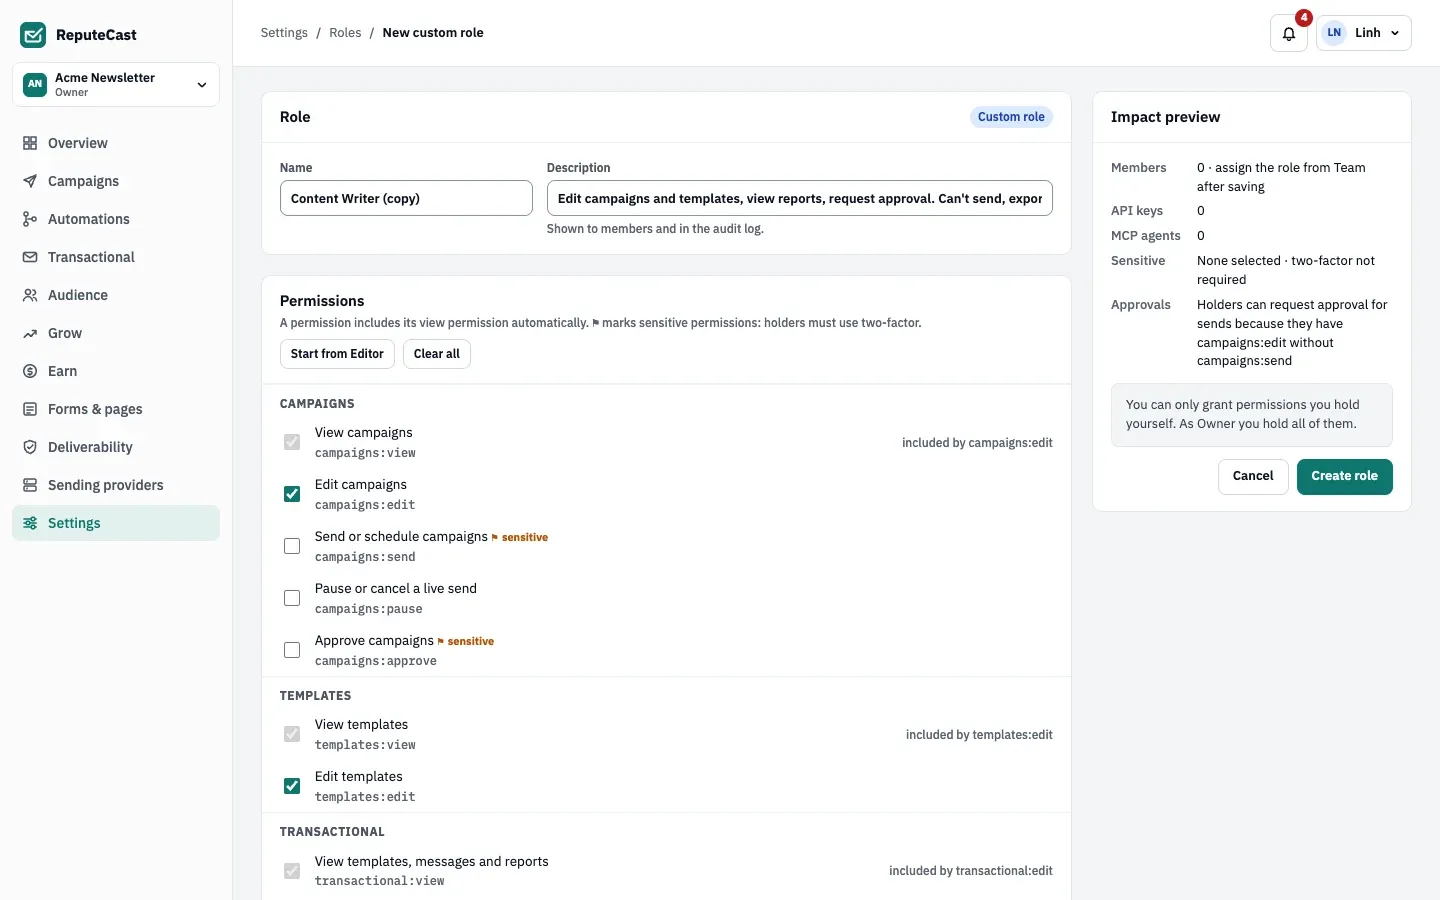This screenshot has height=900, width=1440.
Task: Click the Automations branch icon
Action: (x=30, y=219)
